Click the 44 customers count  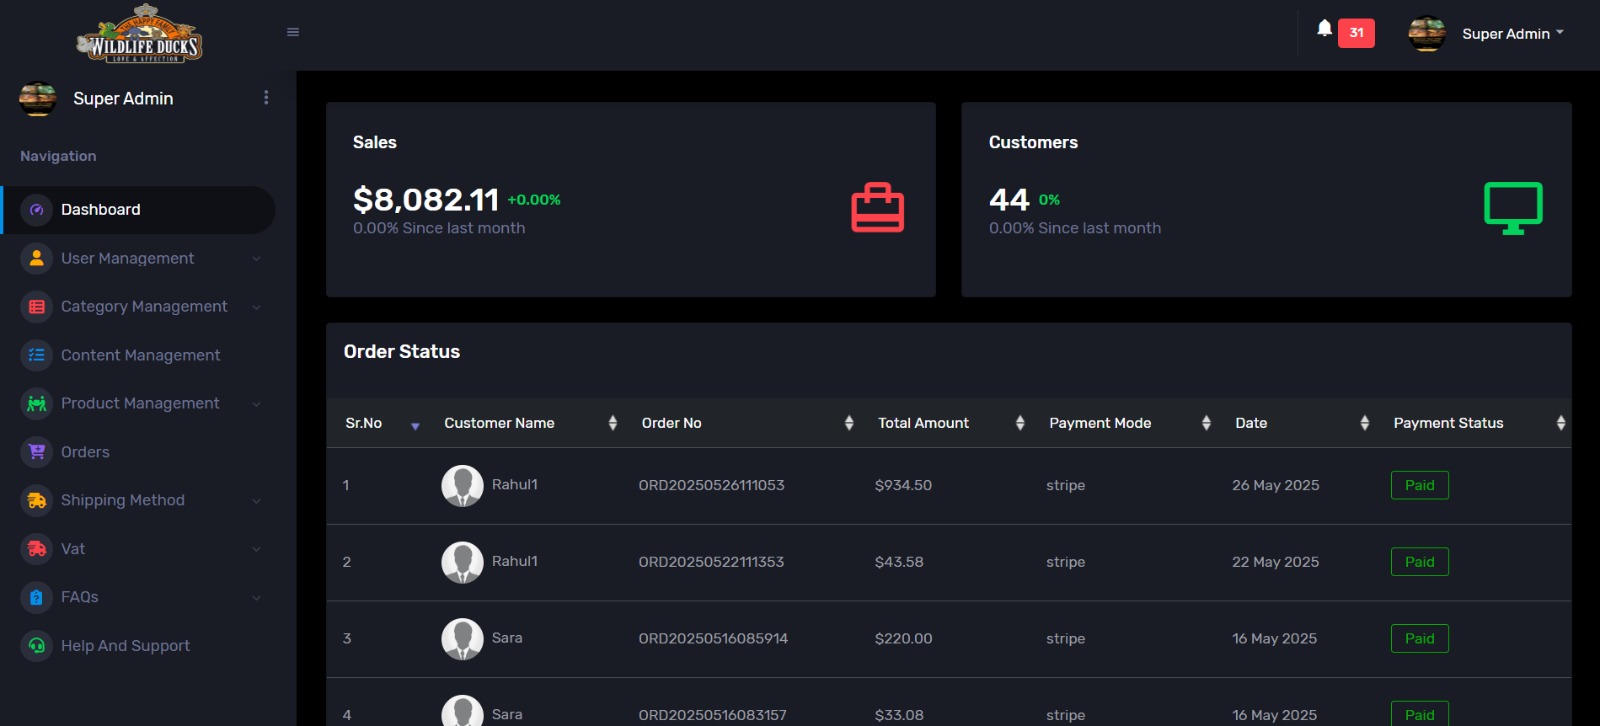[x=1009, y=200]
